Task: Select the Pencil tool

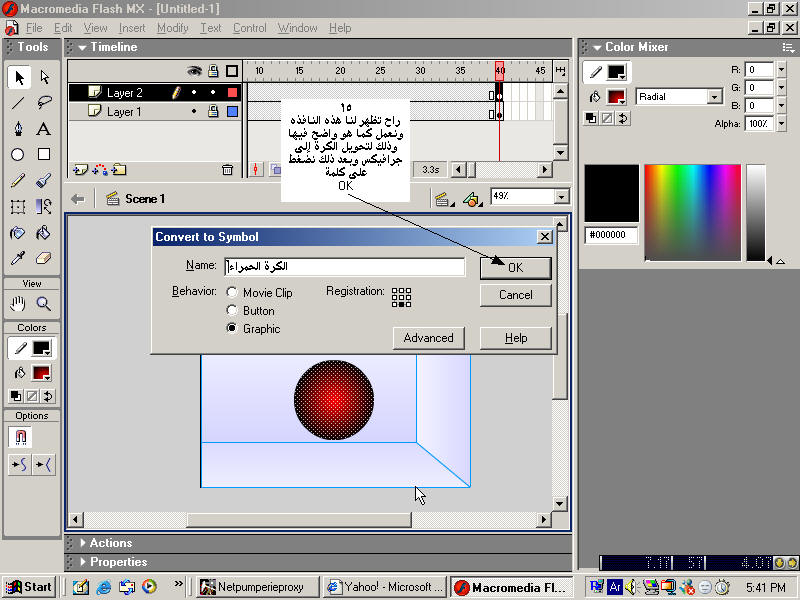Action: tap(18, 181)
